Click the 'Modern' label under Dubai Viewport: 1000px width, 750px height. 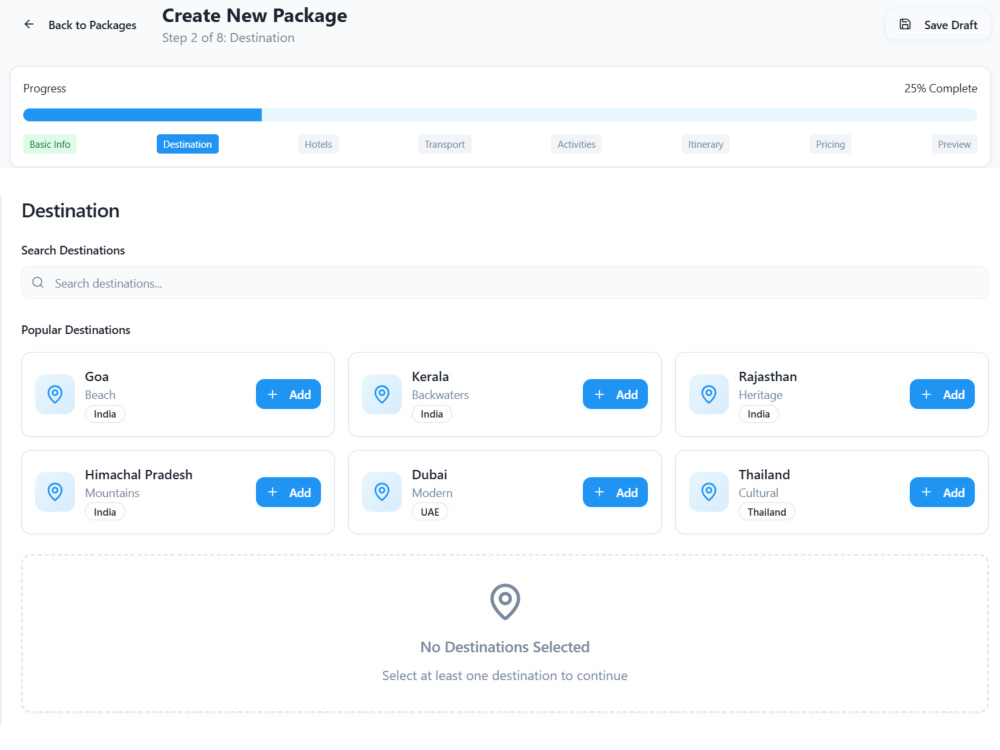pos(432,493)
